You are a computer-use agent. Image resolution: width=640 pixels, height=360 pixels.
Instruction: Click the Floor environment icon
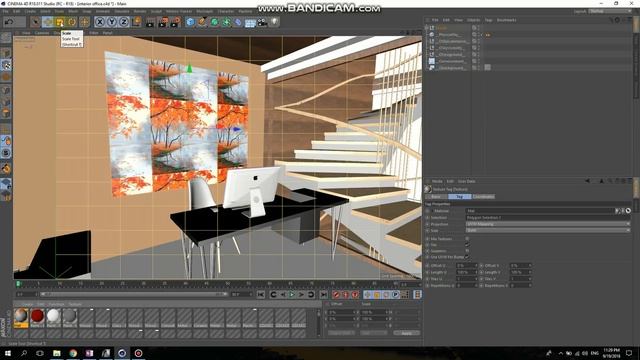(x=250, y=22)
